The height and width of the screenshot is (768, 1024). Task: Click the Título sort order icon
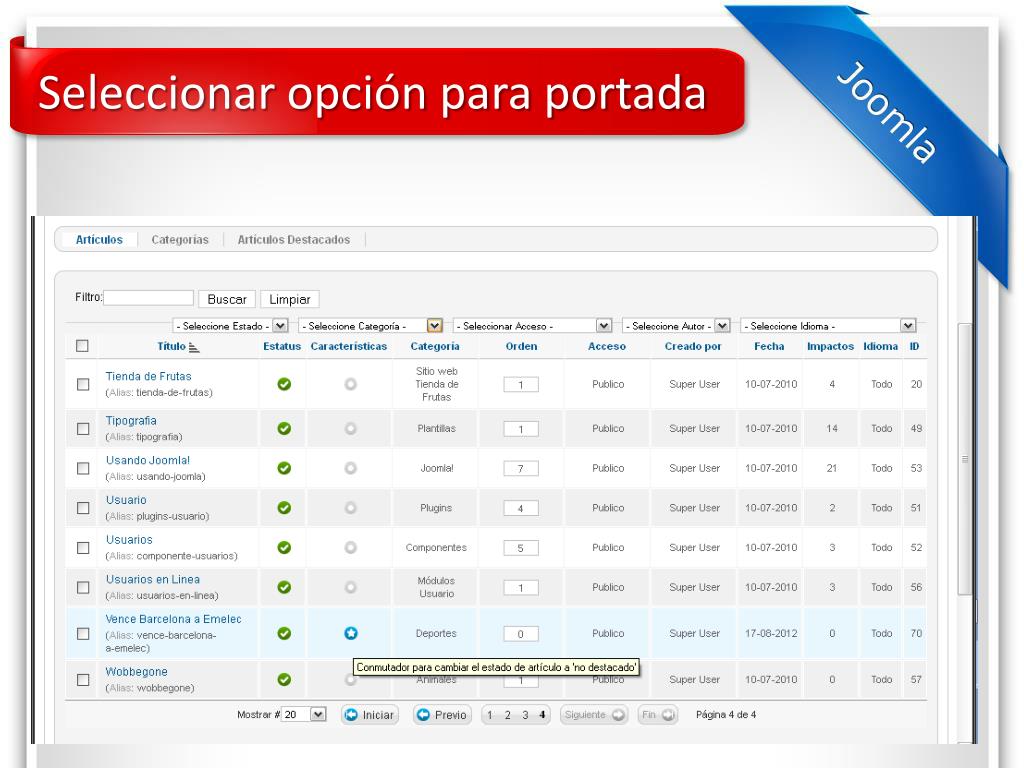pos(194,348)
